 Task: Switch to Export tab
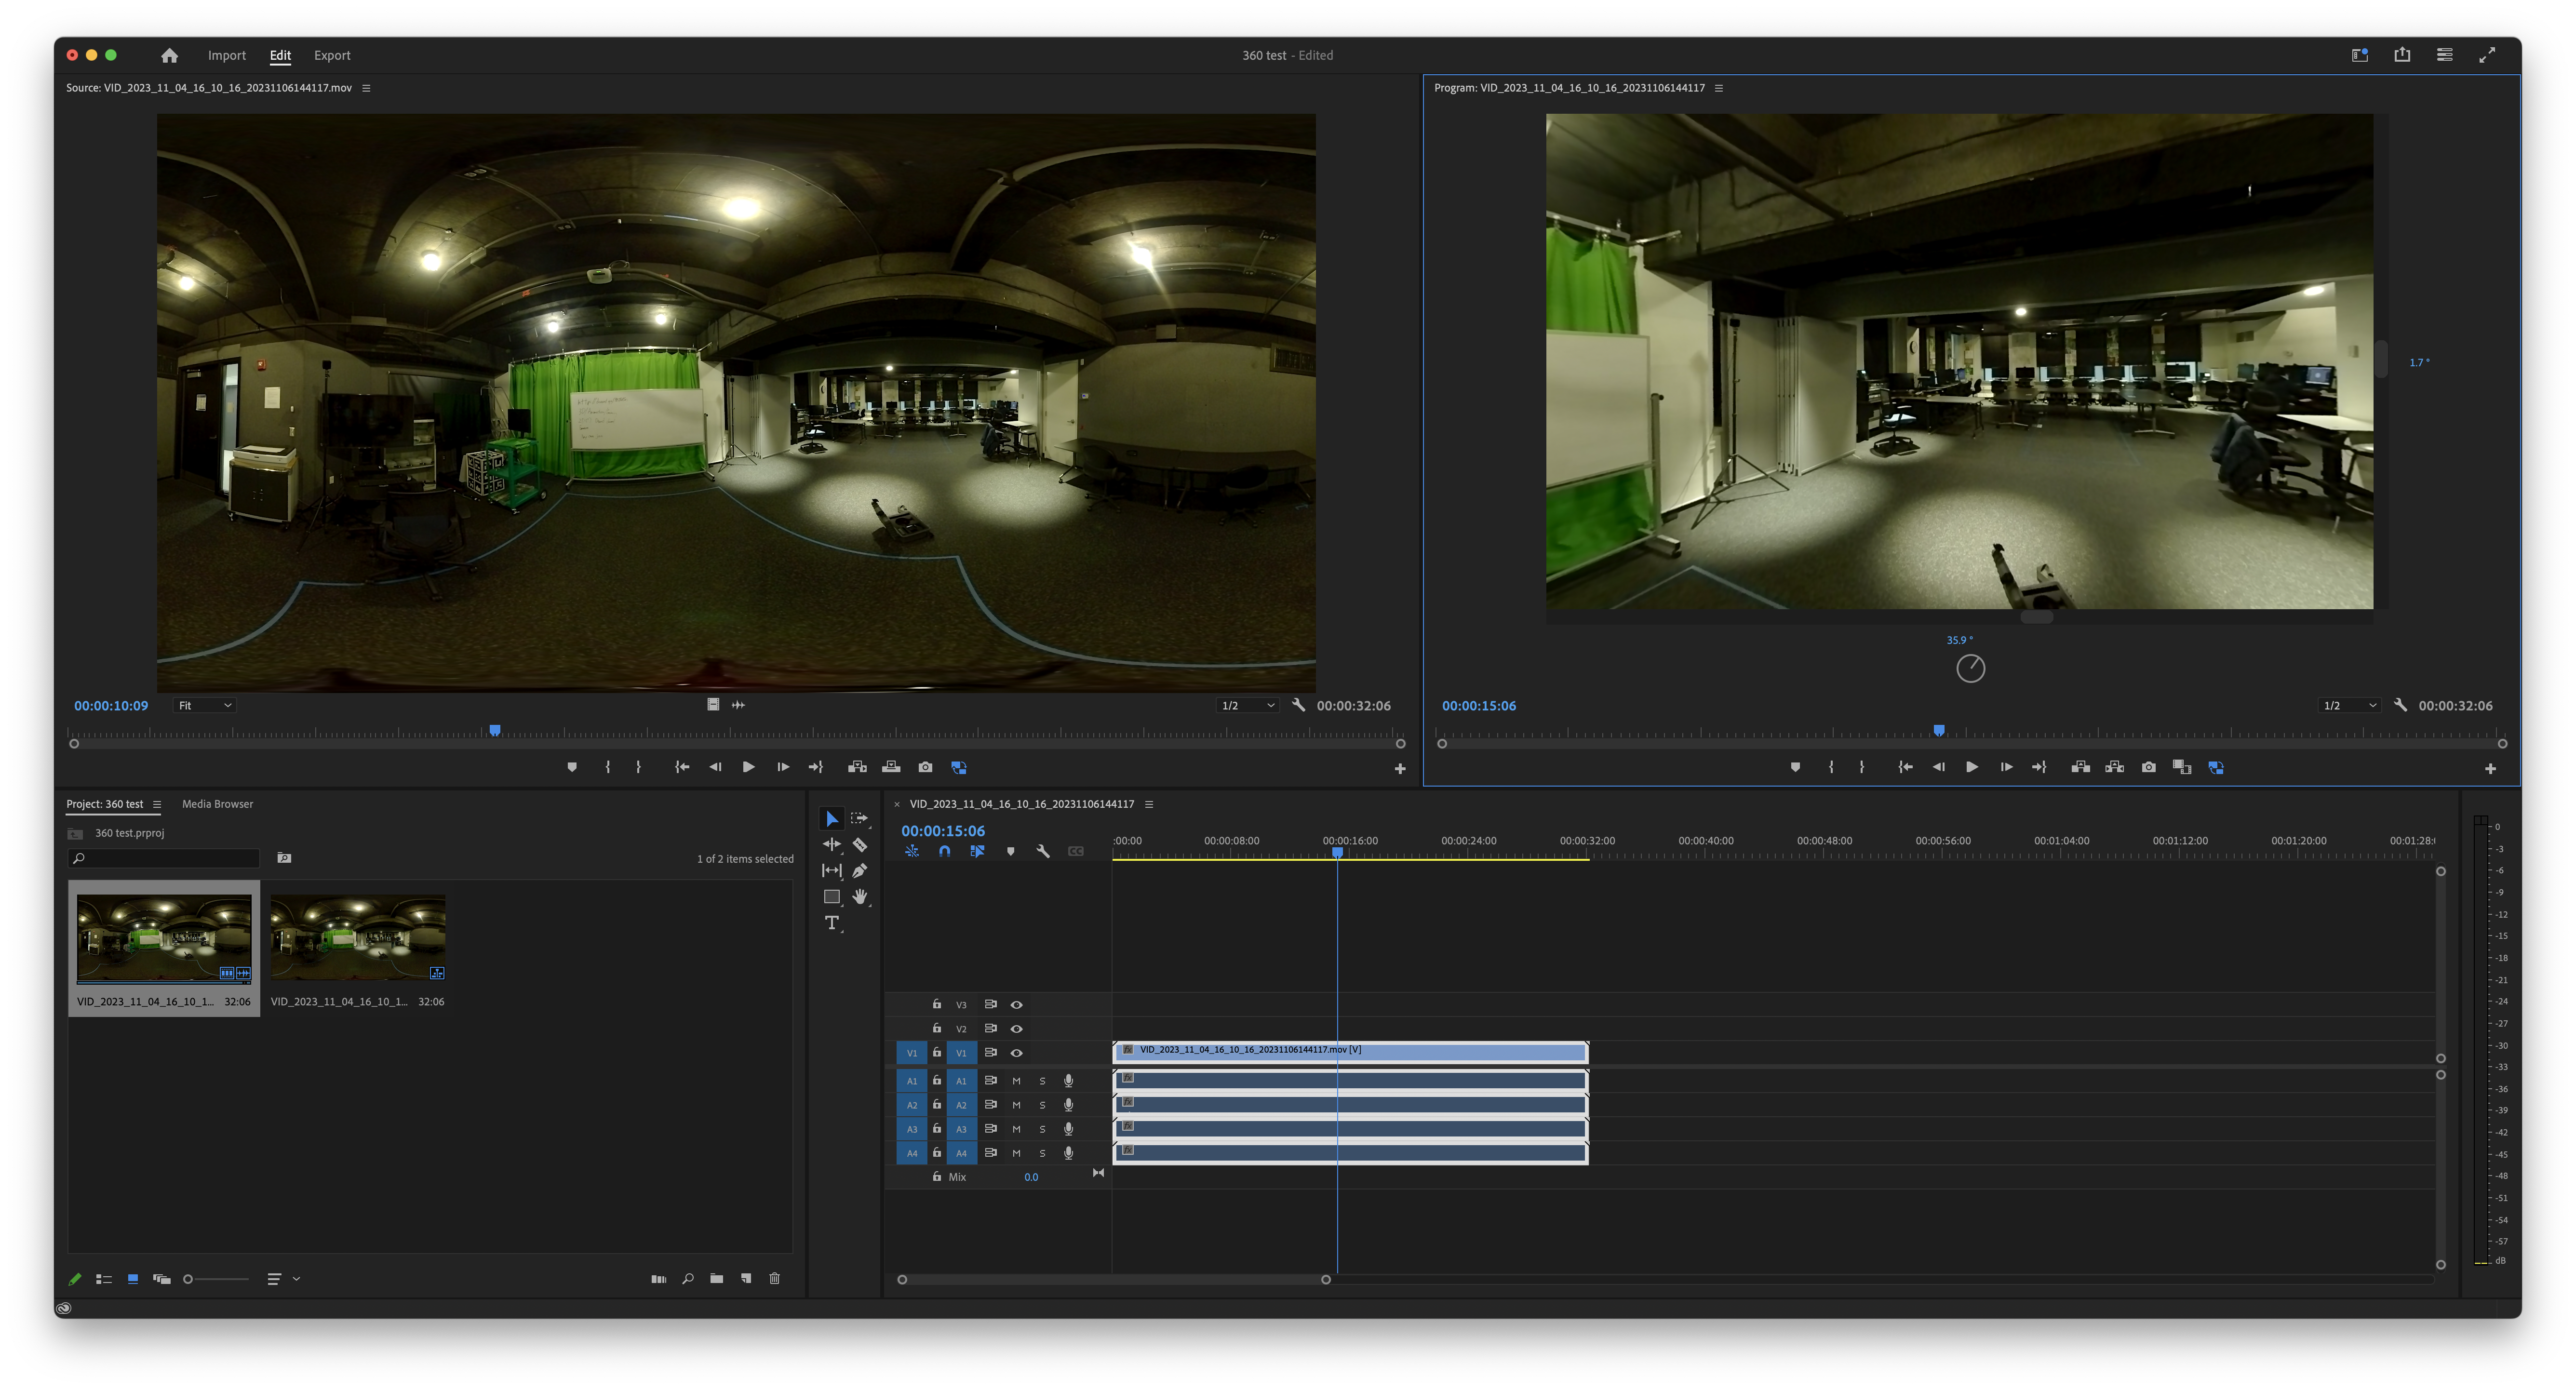[332, 56]
